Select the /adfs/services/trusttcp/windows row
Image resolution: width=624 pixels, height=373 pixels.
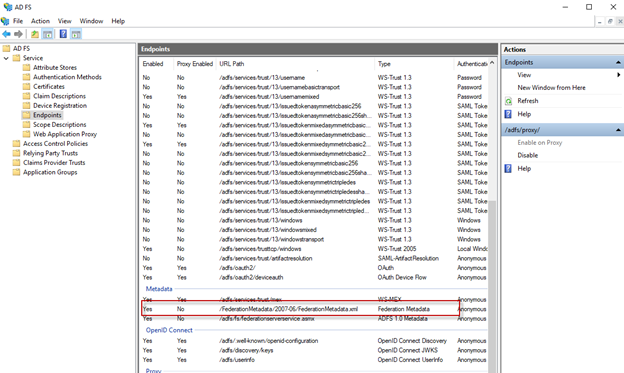314,249
